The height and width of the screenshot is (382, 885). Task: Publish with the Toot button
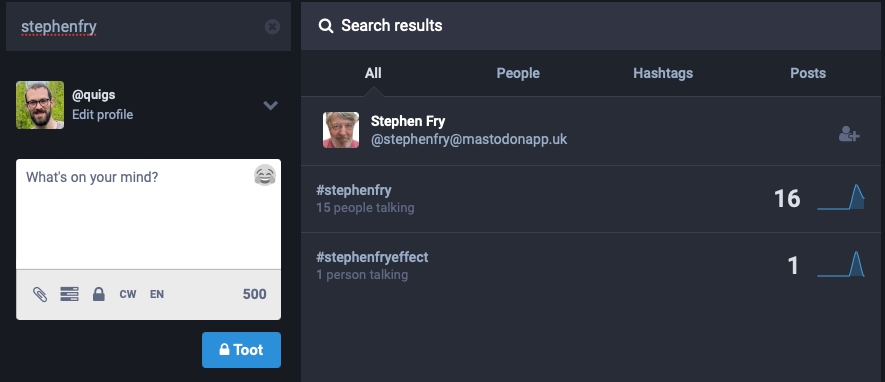pos(242,350)
